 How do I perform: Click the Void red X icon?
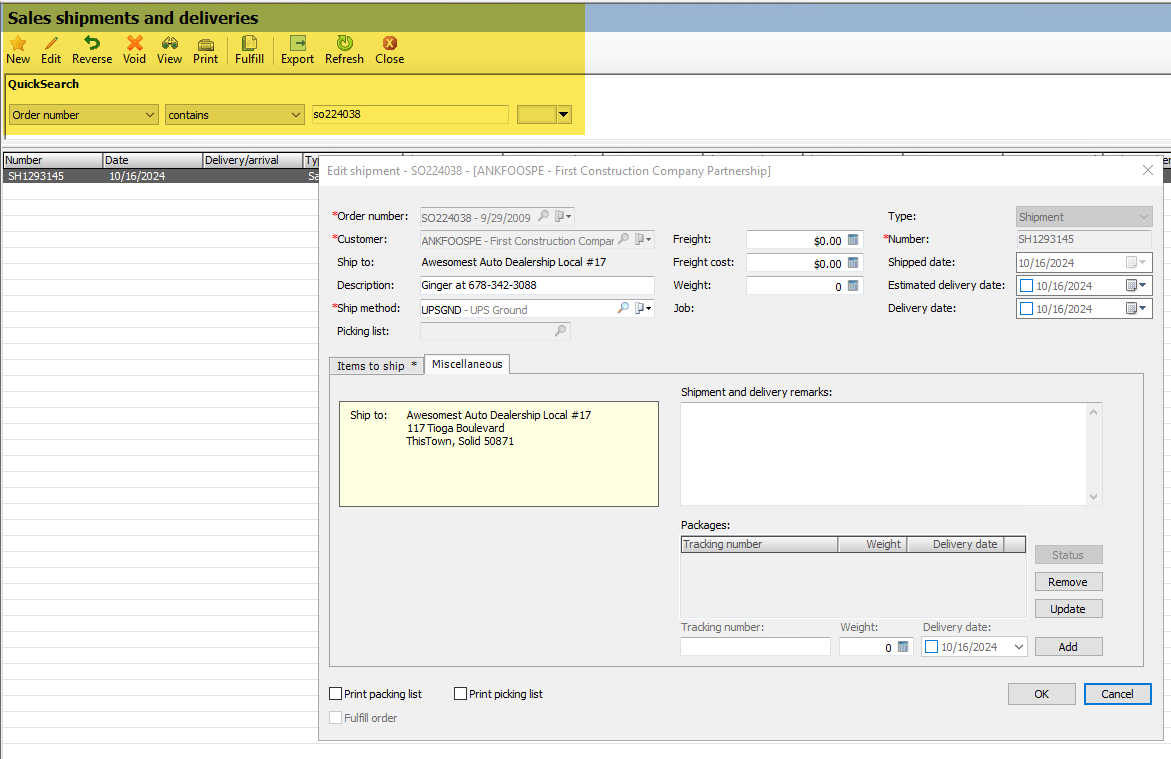[134, 43]
